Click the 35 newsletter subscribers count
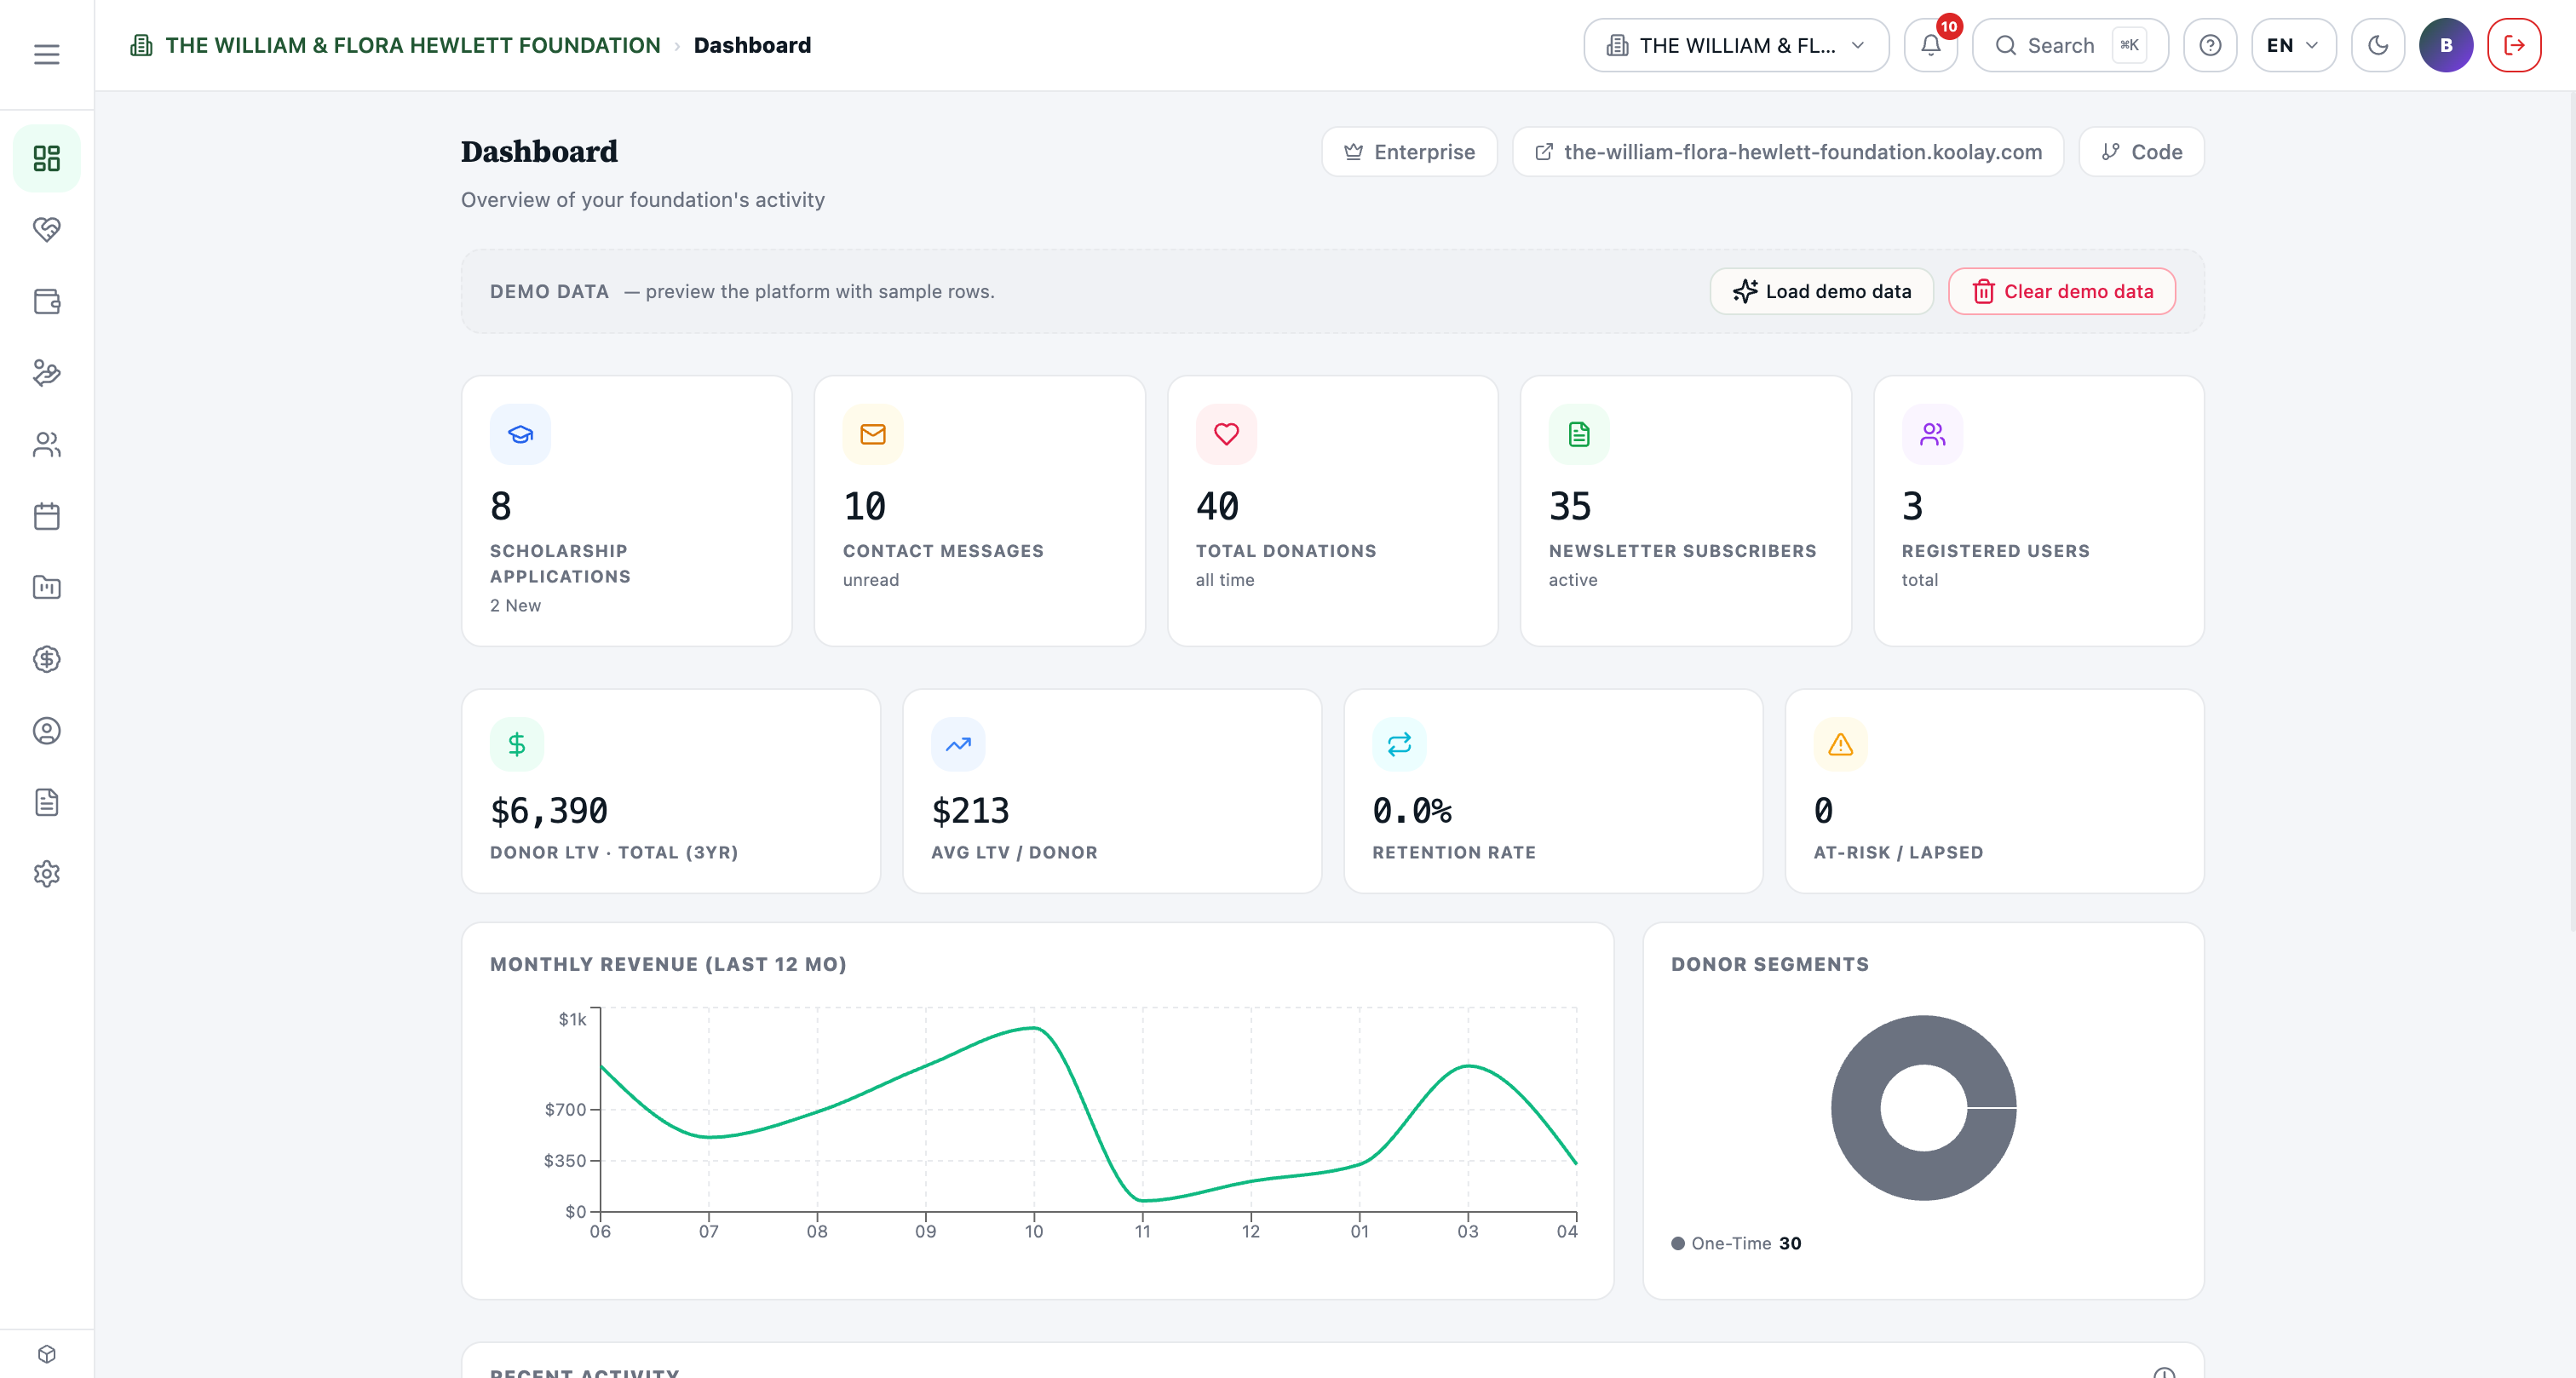The height and width of the screenshot is (1378, 2576). coord(1570,506)
